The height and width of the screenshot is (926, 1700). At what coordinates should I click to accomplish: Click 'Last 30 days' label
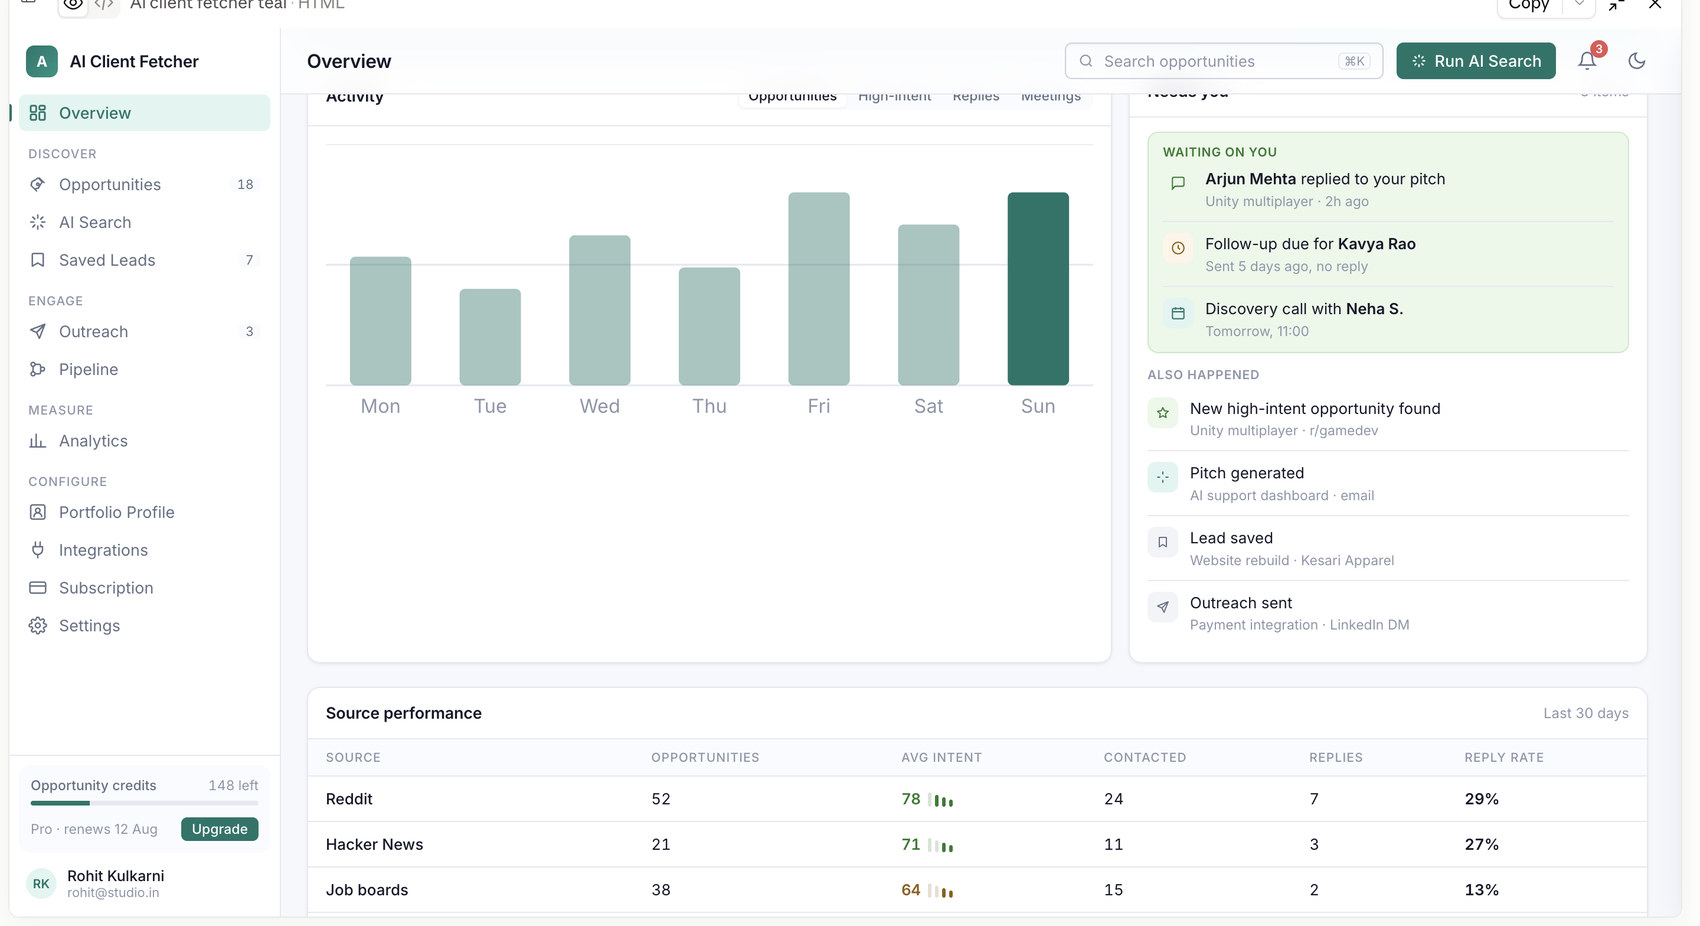(1586, 713)
